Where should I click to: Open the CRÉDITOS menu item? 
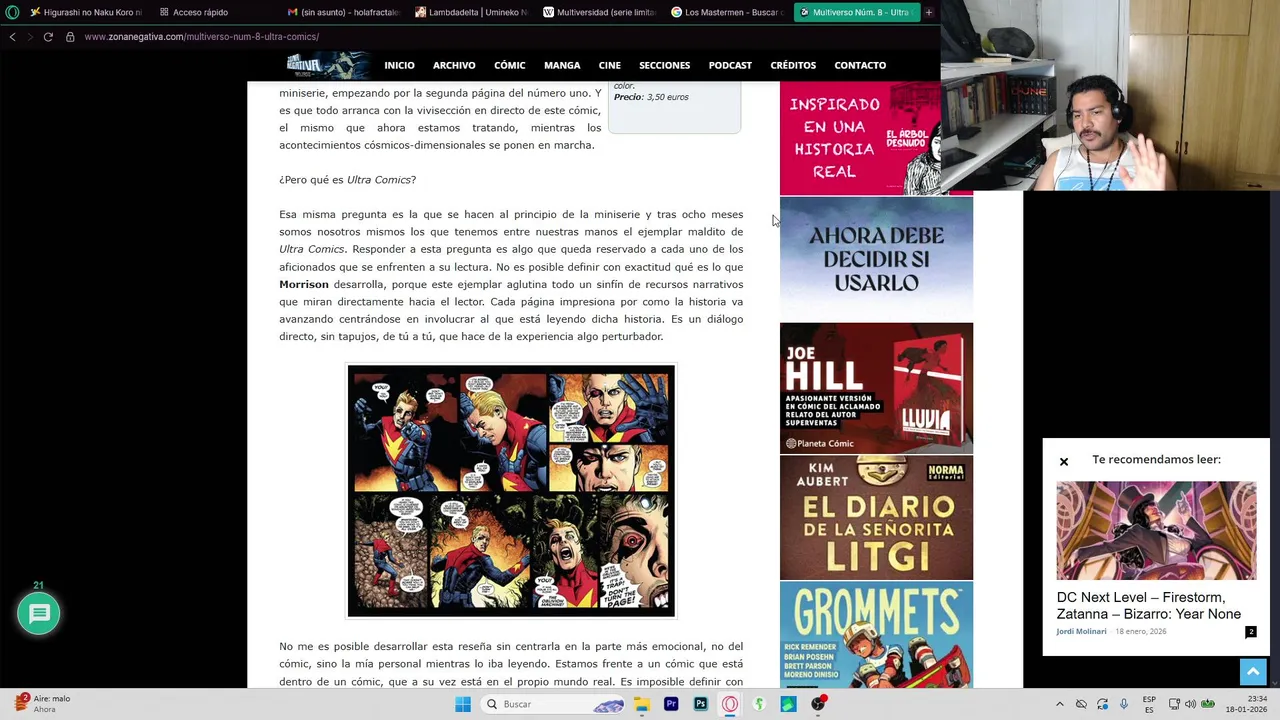click(793, 65)
